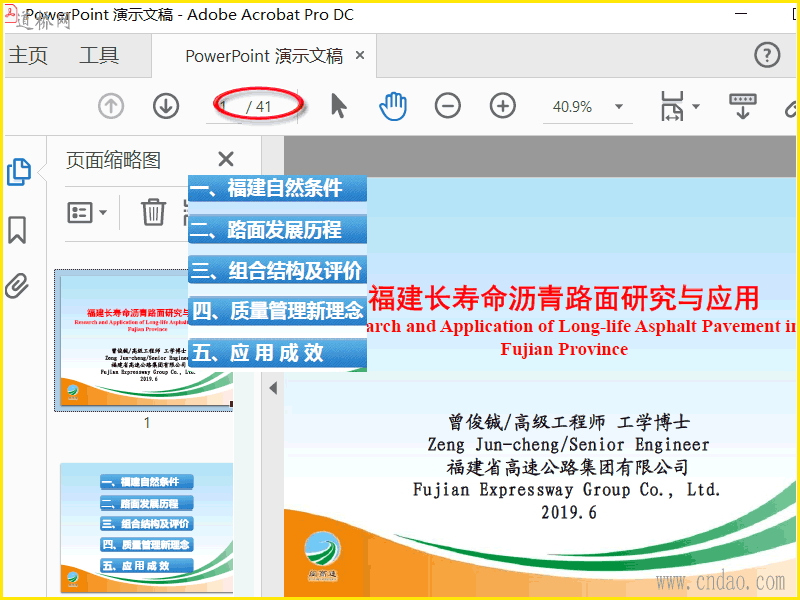Activate the hand pan tool
Viewport: 800px width, 600px height.
click(393, 106)
